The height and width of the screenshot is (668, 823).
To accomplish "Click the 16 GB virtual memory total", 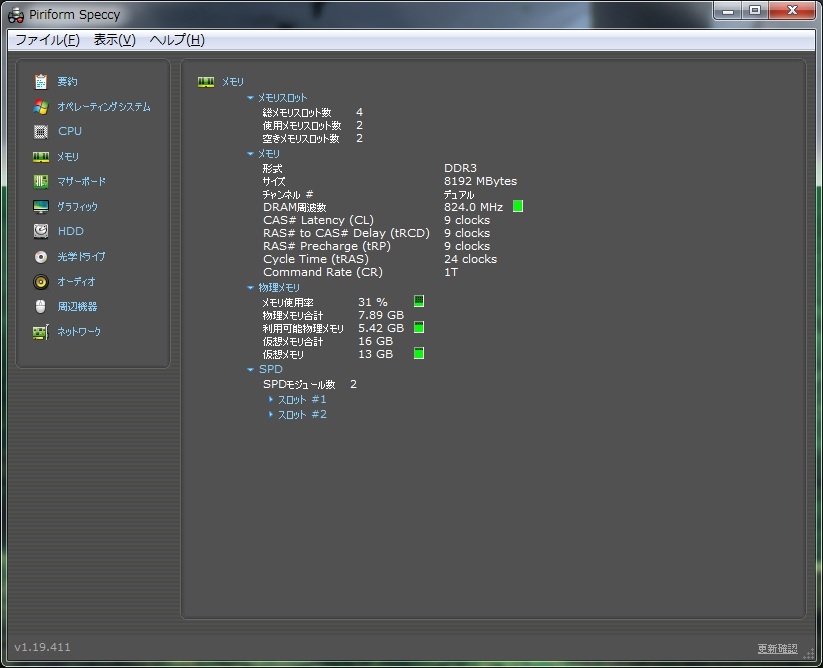I will click(x=375, y=341).
